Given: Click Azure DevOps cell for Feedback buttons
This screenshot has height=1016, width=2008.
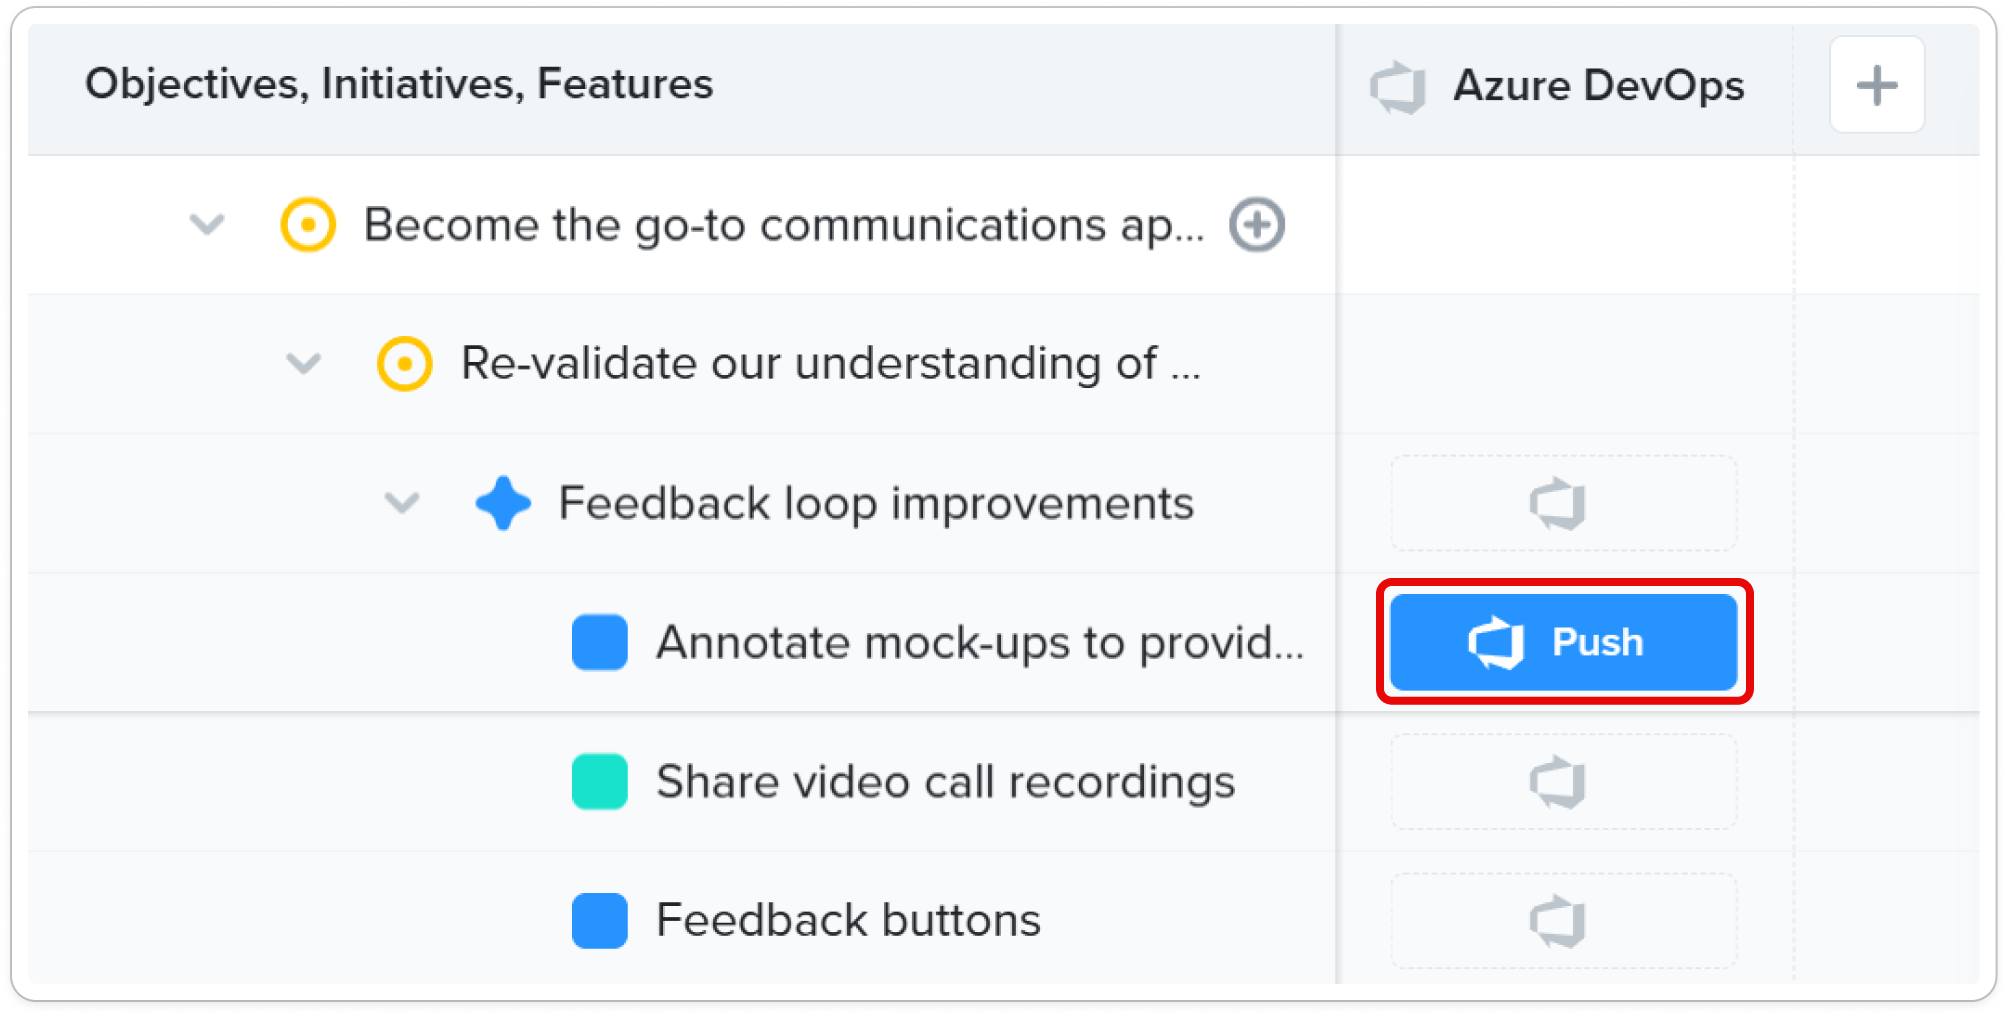Looking at the screenshot, I should (1563, 921).
